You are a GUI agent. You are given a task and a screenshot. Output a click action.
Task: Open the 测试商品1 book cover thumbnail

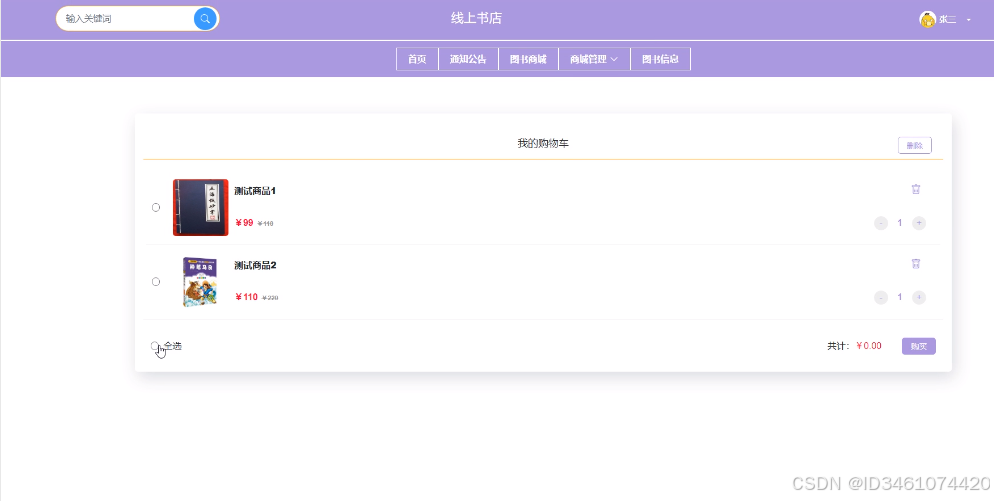200,207
